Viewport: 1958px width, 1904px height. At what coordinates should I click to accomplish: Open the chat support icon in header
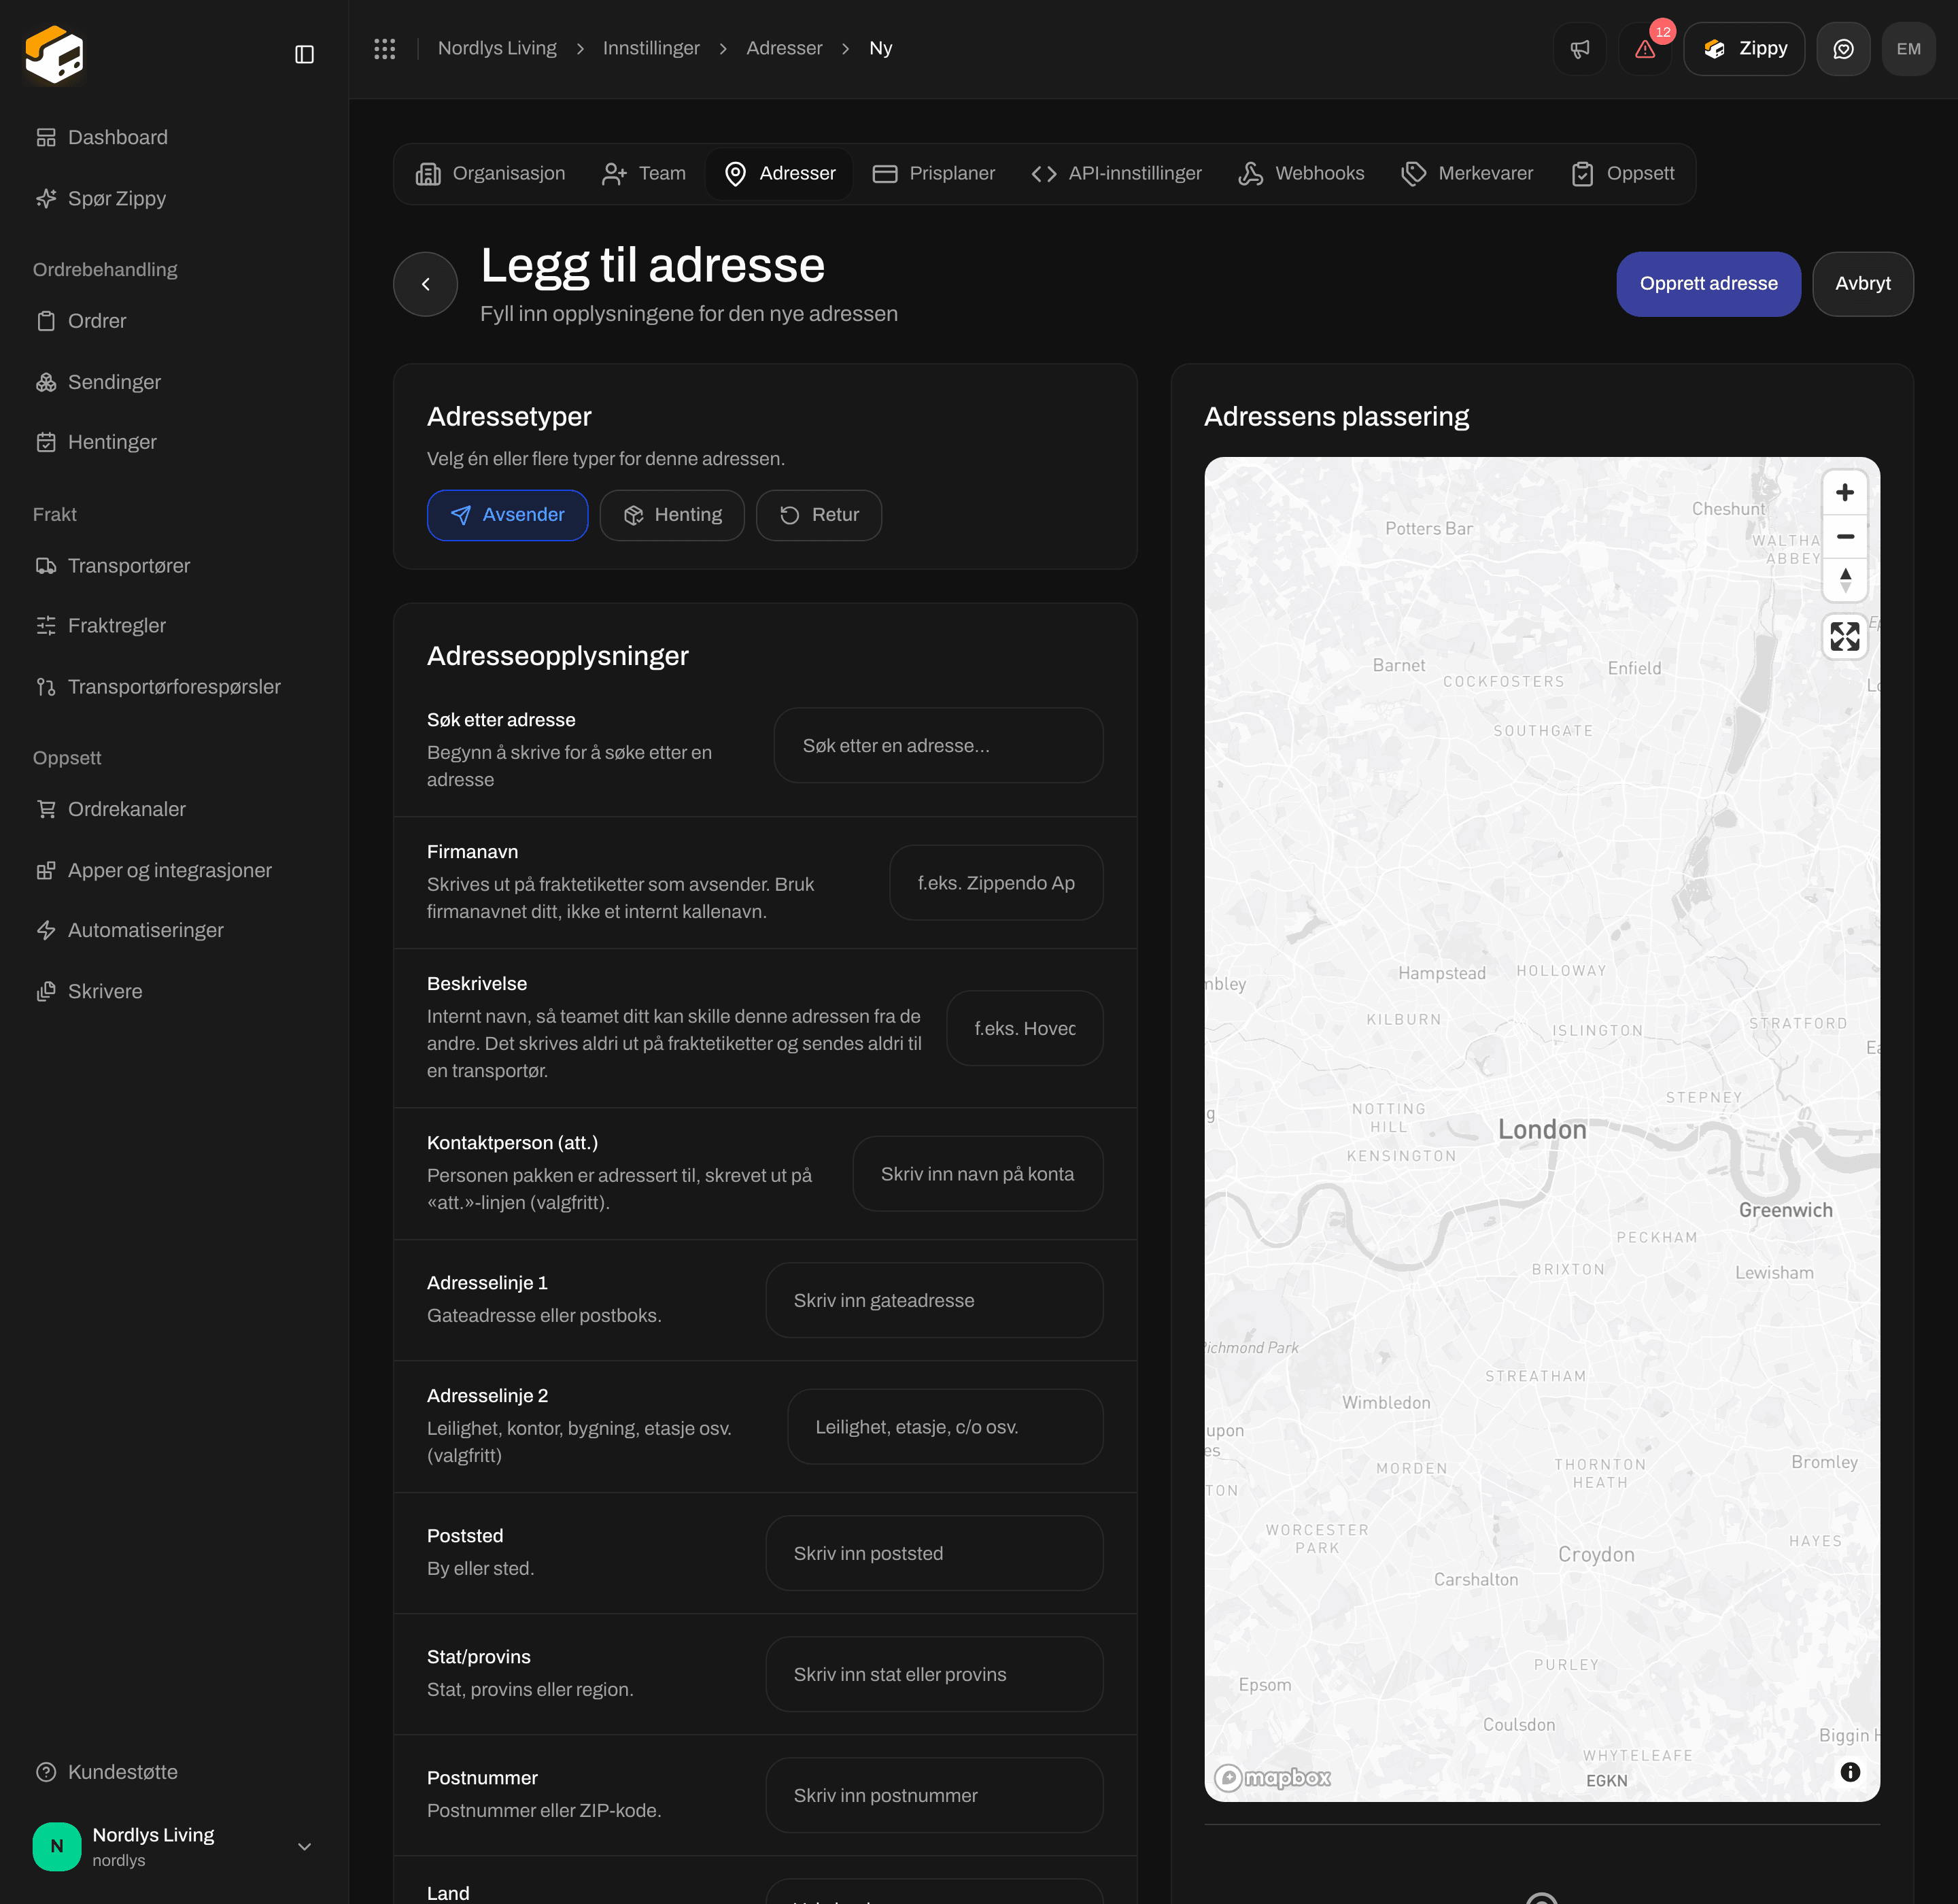1843,49
